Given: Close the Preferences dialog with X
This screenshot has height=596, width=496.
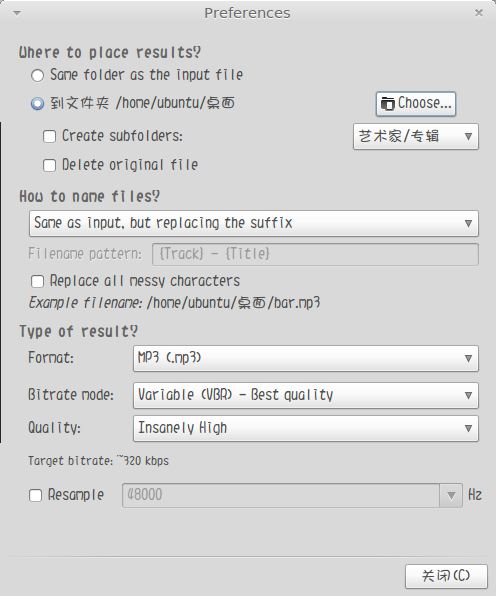Looking at the screenshot, I should (x=479, y=13).
